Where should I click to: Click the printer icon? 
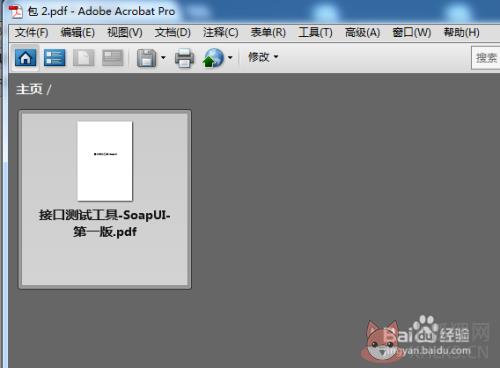184,58
